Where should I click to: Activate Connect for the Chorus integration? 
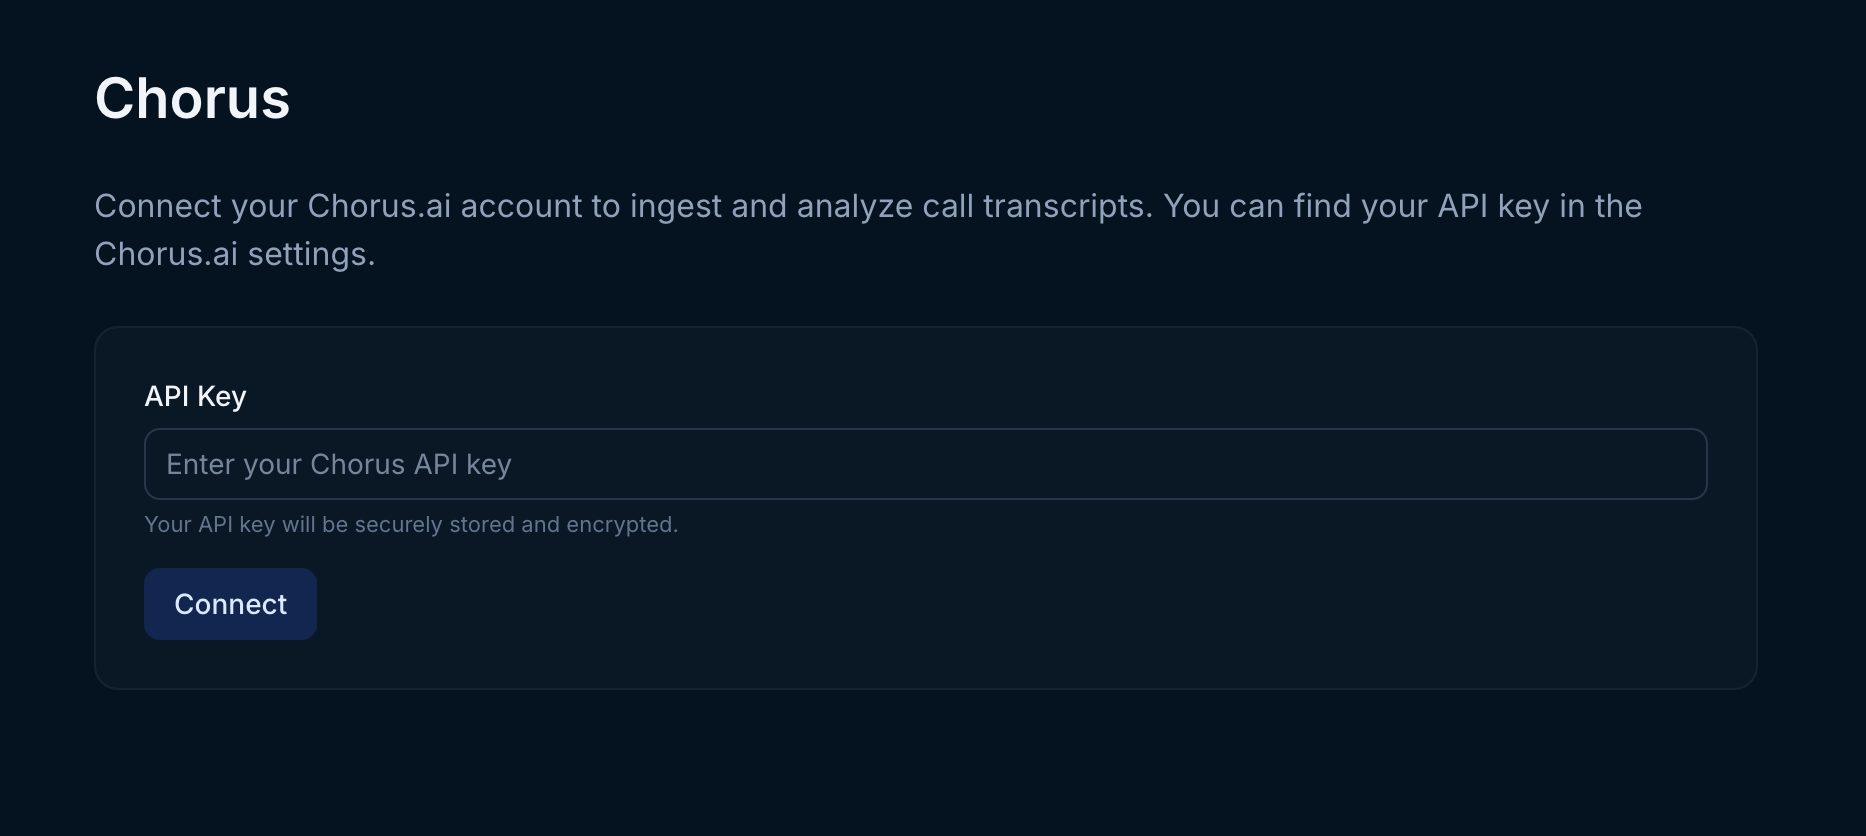pyautogui.click(x=230, y=603)
